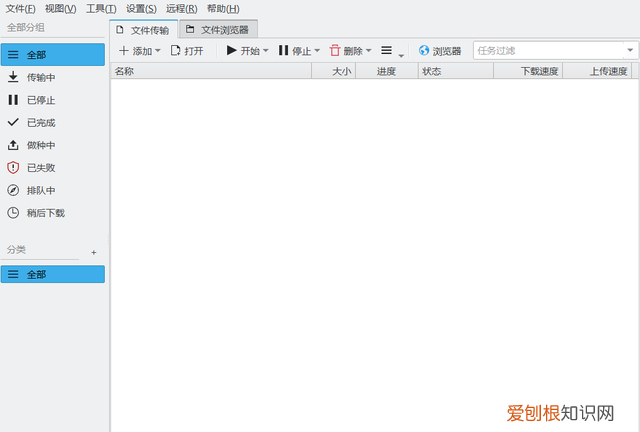Show 已停止 tasks
The height and width of the screenshot is (432, 640).
pos(53,100)
